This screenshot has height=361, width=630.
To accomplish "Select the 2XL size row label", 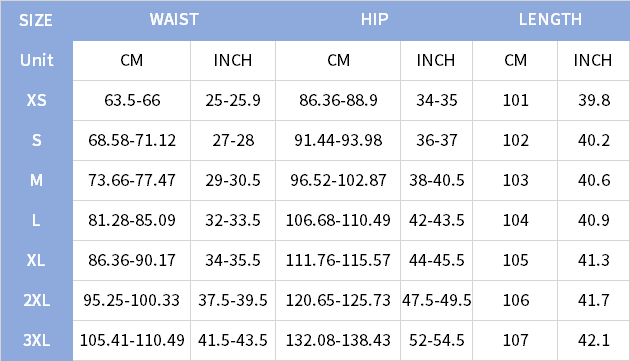I will 37,300.
